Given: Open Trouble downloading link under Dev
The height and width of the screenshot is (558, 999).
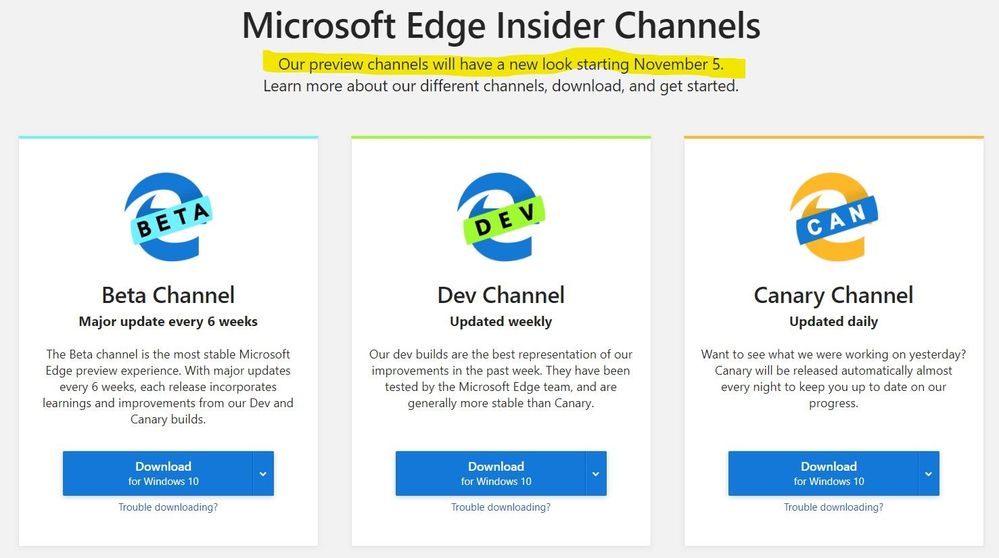Looking at the screenshot, I should coord(501,507).
